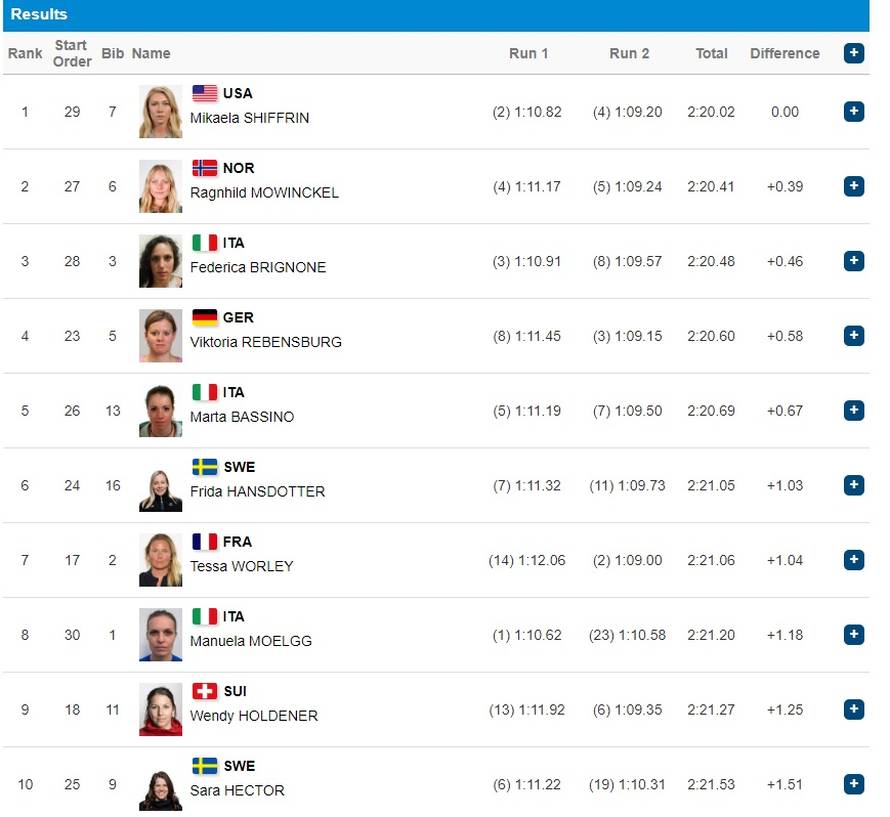The height and width of the screenshot is (817, 890).
Task: Click the Swiss flag icon
Action: 205,691
